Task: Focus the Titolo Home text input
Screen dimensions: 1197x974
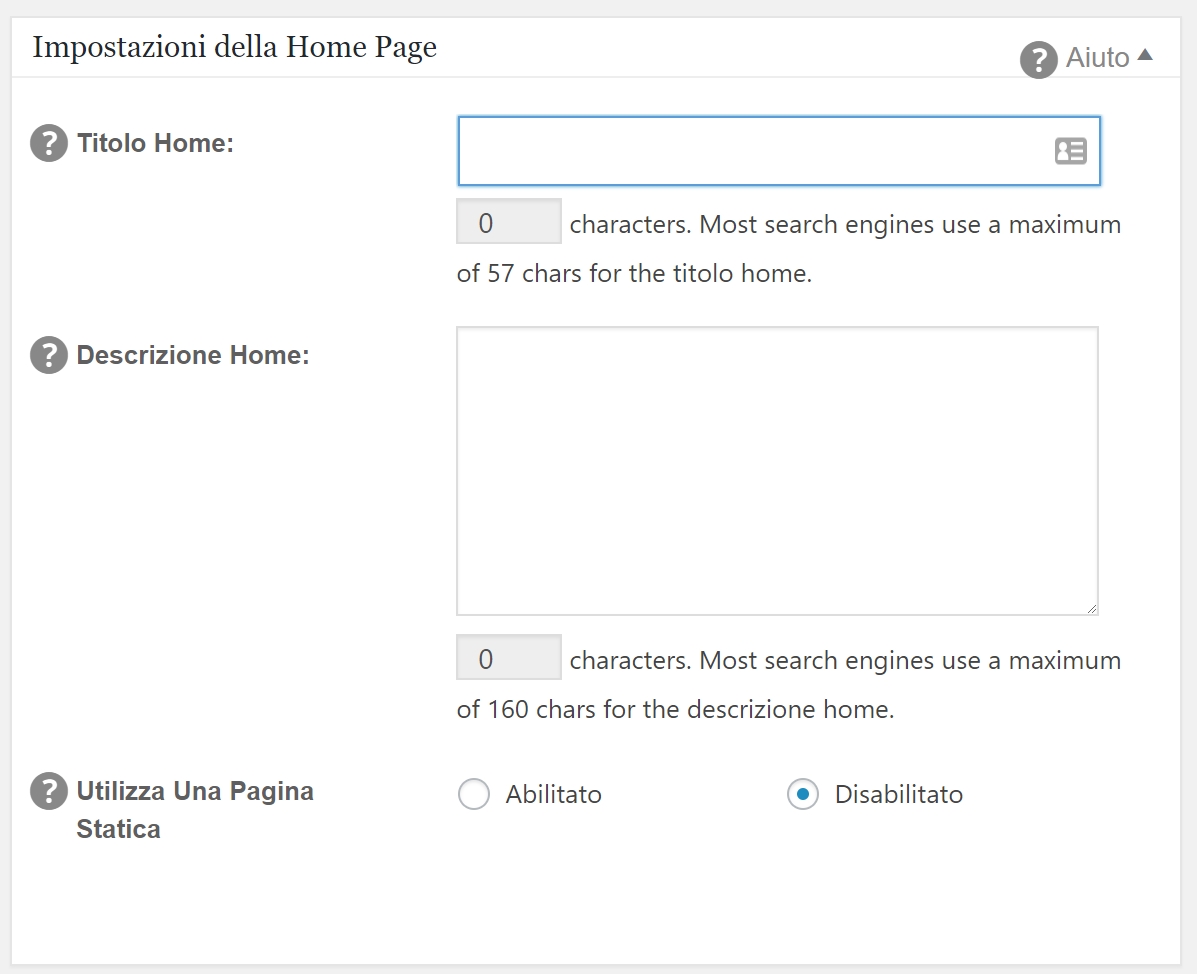Action: point(750,151)
